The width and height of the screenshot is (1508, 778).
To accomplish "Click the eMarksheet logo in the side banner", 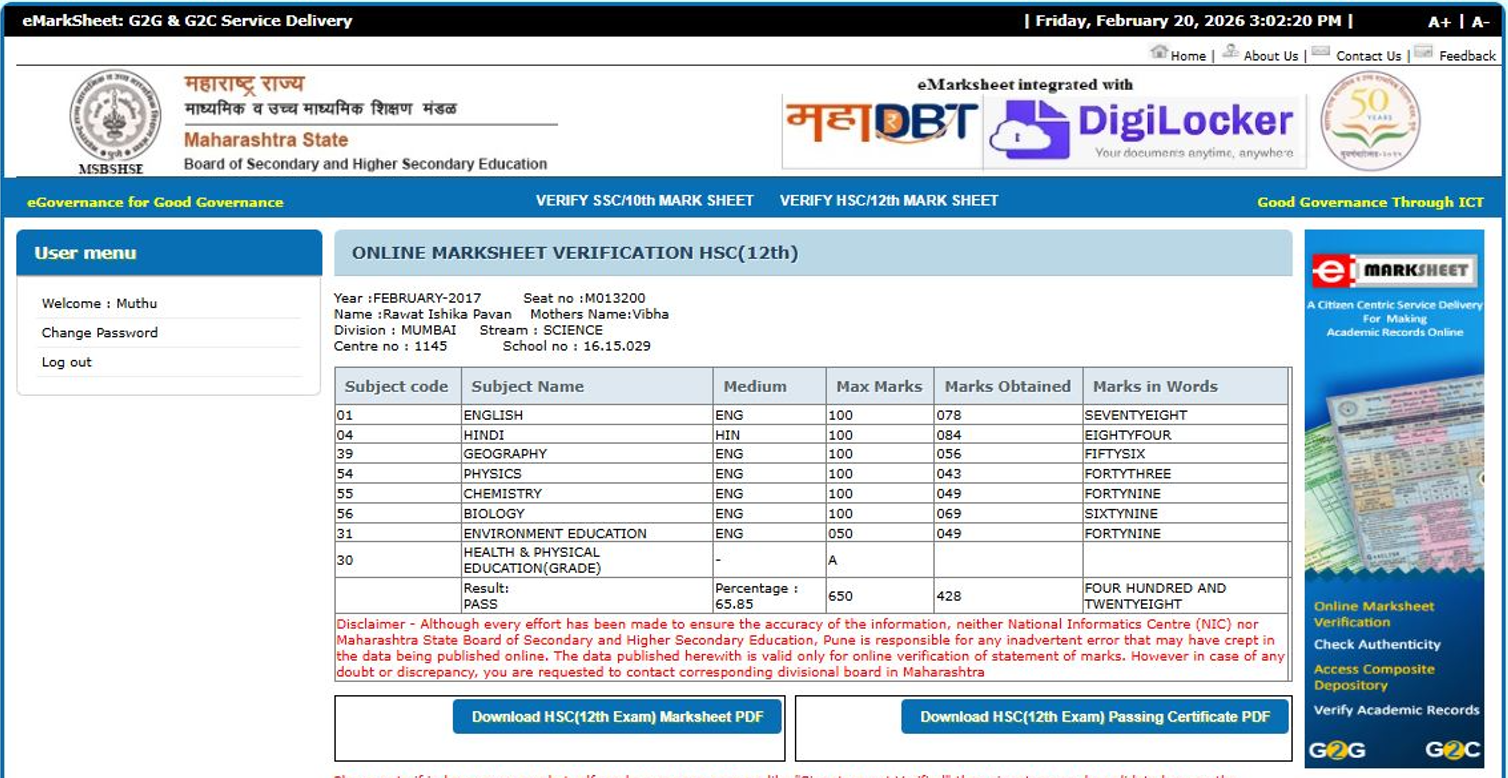I will click(1394, 270).
